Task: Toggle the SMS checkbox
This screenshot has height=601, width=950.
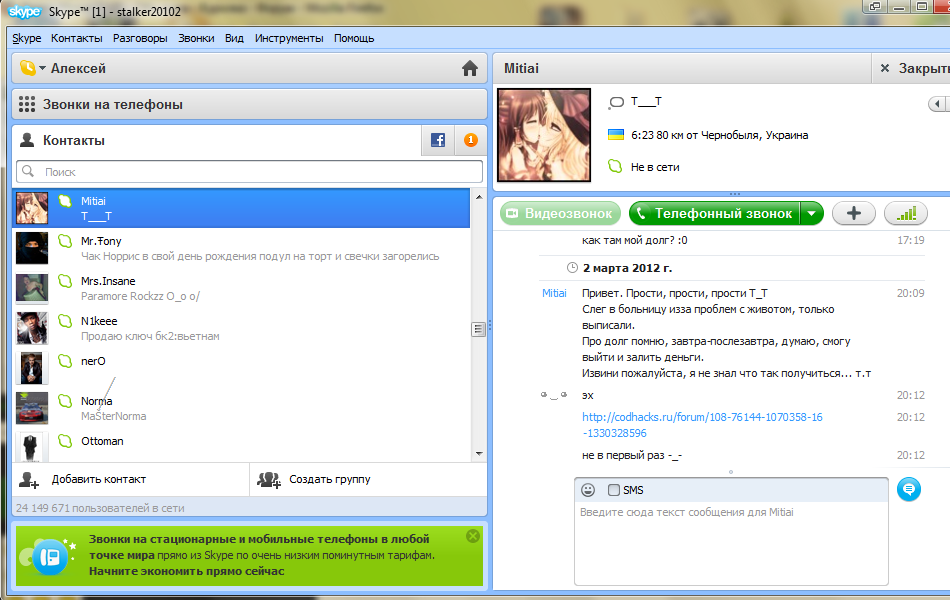Action: click(614, 490)
